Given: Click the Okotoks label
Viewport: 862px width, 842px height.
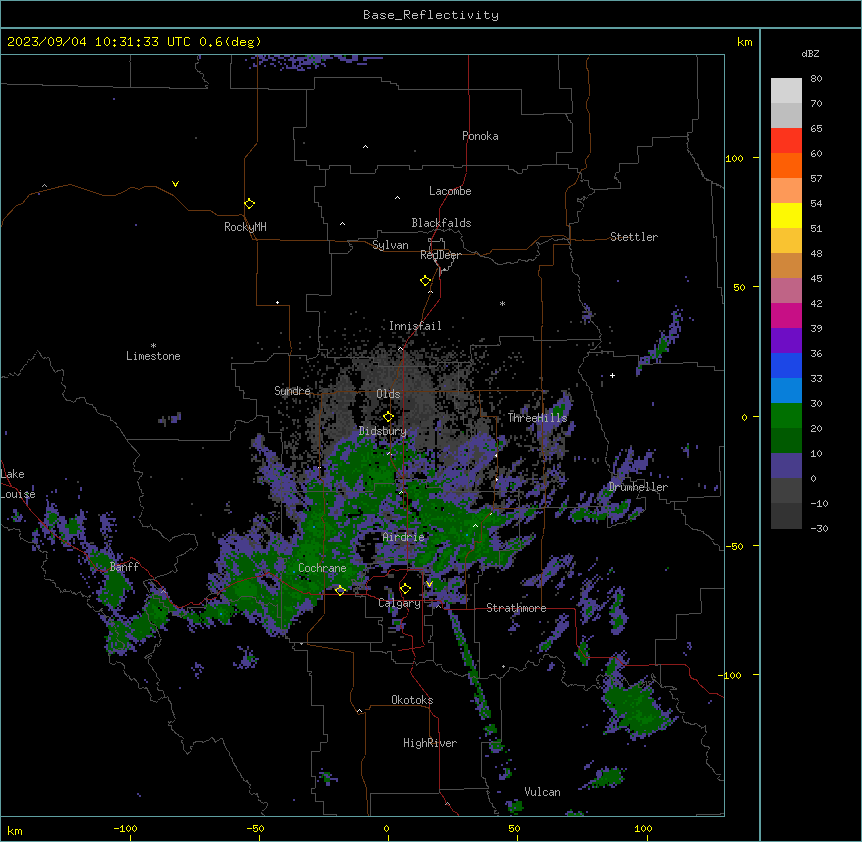Looking at the screenshot, I should point(412,700).
